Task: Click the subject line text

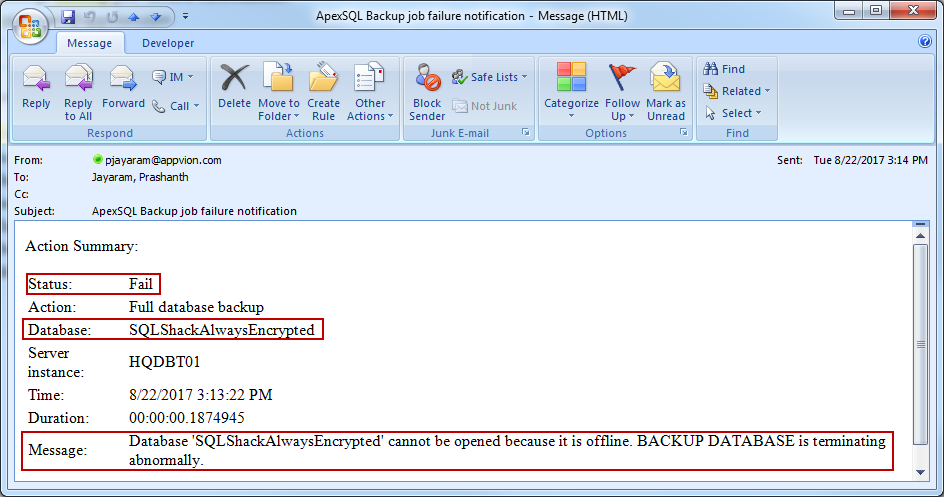Action: (x=194, y=211)
